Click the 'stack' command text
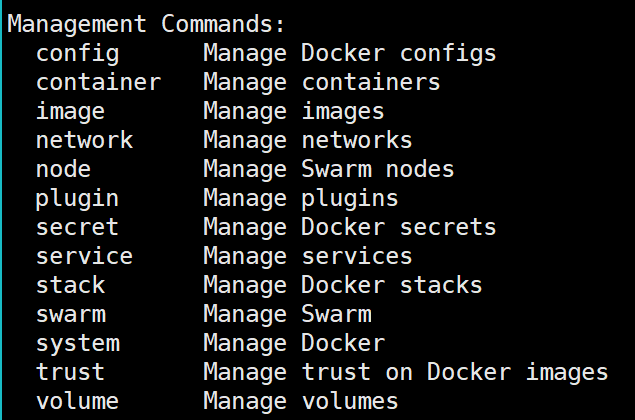Image resolution: width=635 pixels, height=420 pixels. (x=70, y=285)
